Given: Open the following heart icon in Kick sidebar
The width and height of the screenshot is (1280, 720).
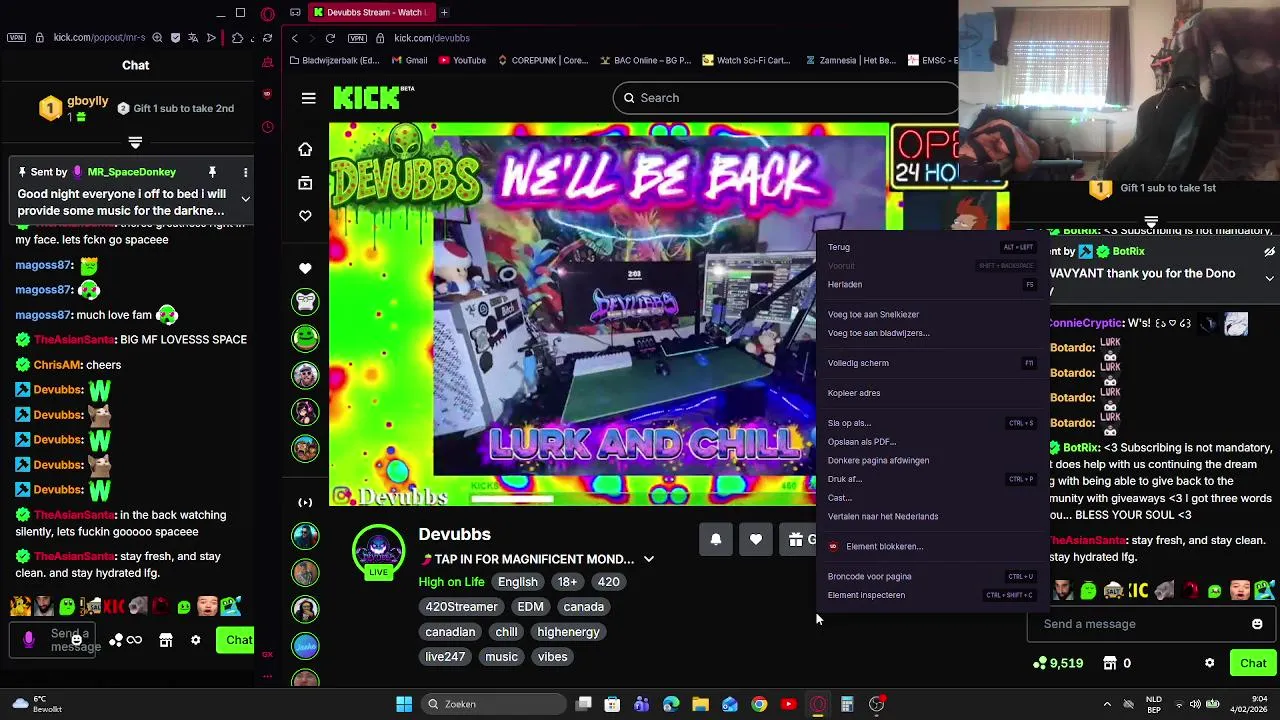Looking at the screenshot, I should pyautogui.click(x=305, y=215).
